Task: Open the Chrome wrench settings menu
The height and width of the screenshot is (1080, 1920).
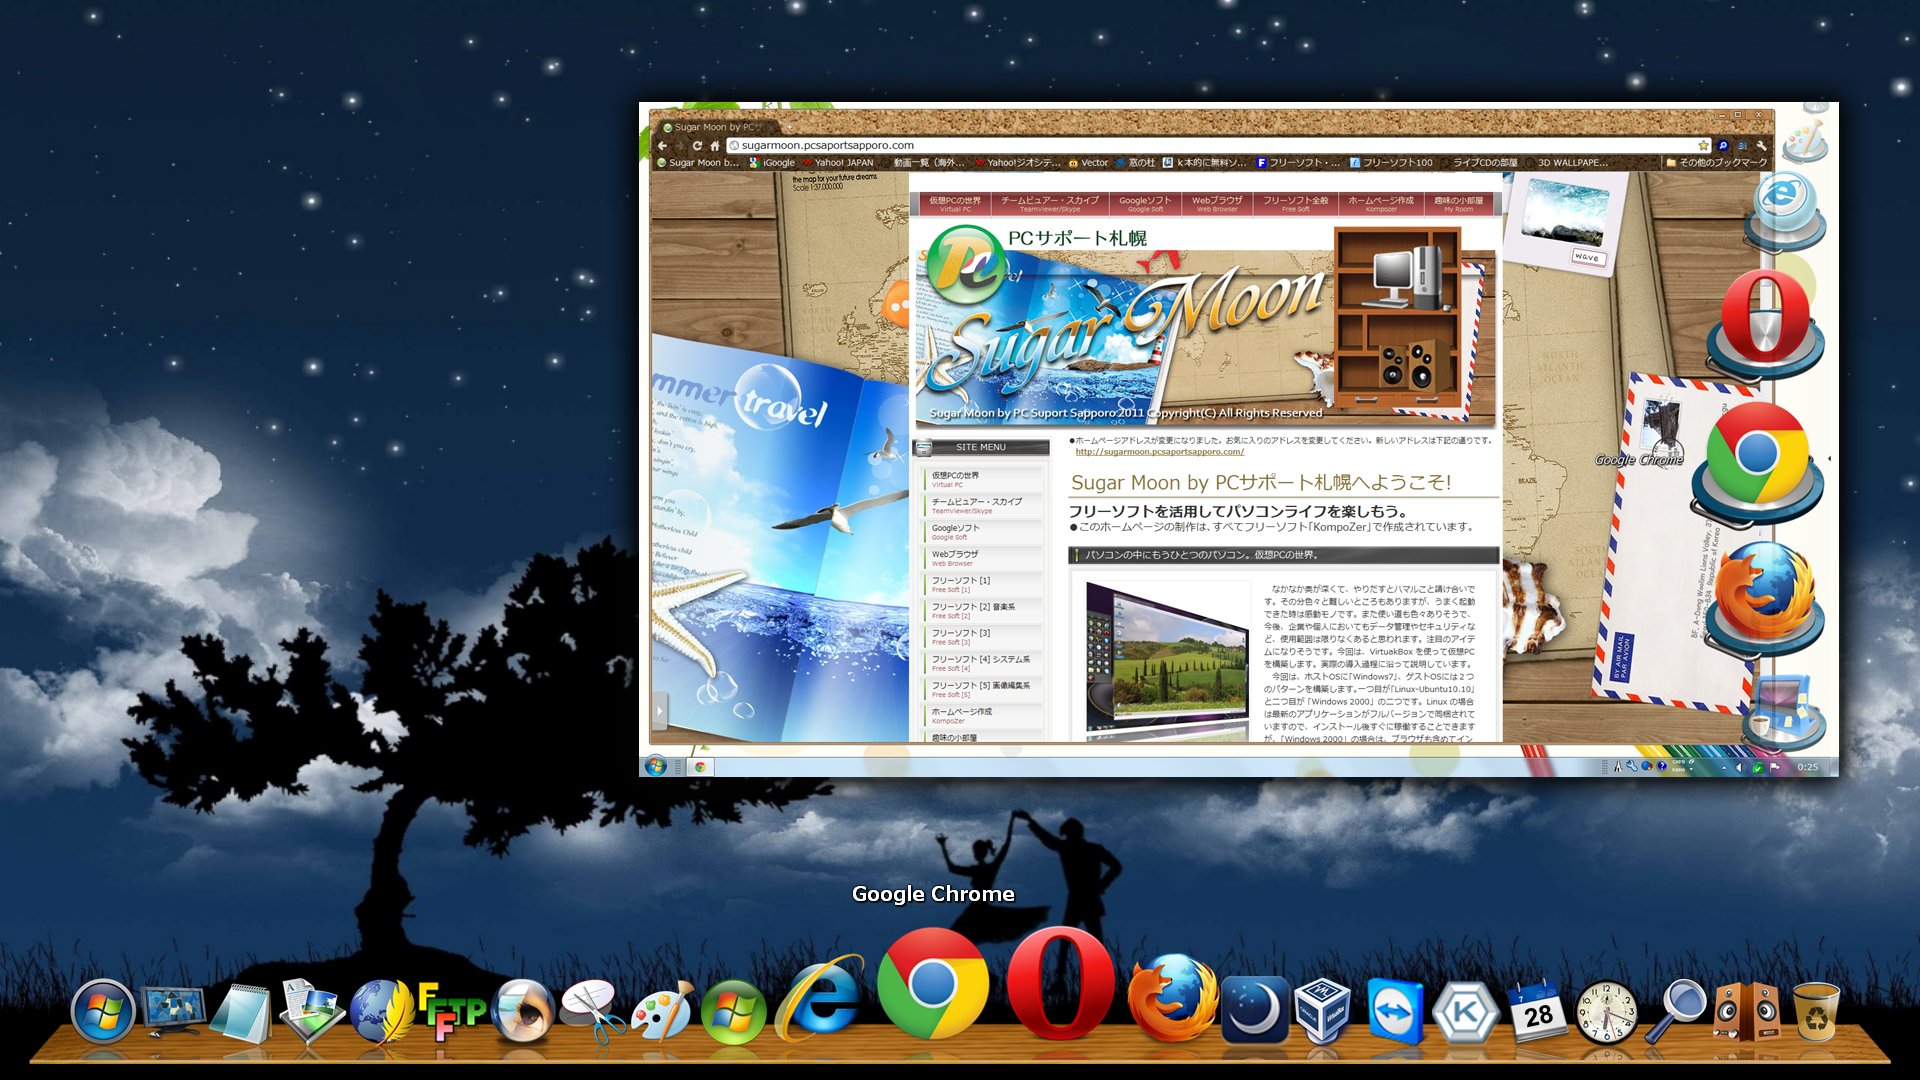Action: [1761, 145]
